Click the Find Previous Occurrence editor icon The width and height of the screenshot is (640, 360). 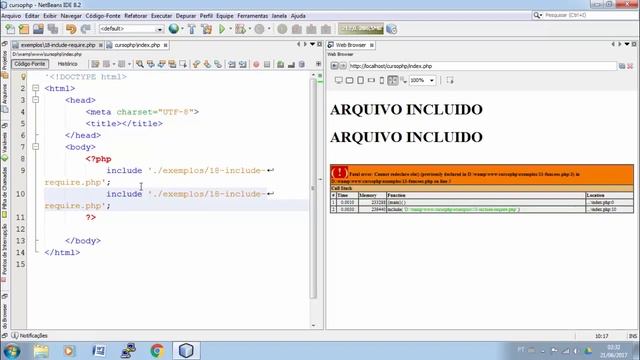pos(151,64)
